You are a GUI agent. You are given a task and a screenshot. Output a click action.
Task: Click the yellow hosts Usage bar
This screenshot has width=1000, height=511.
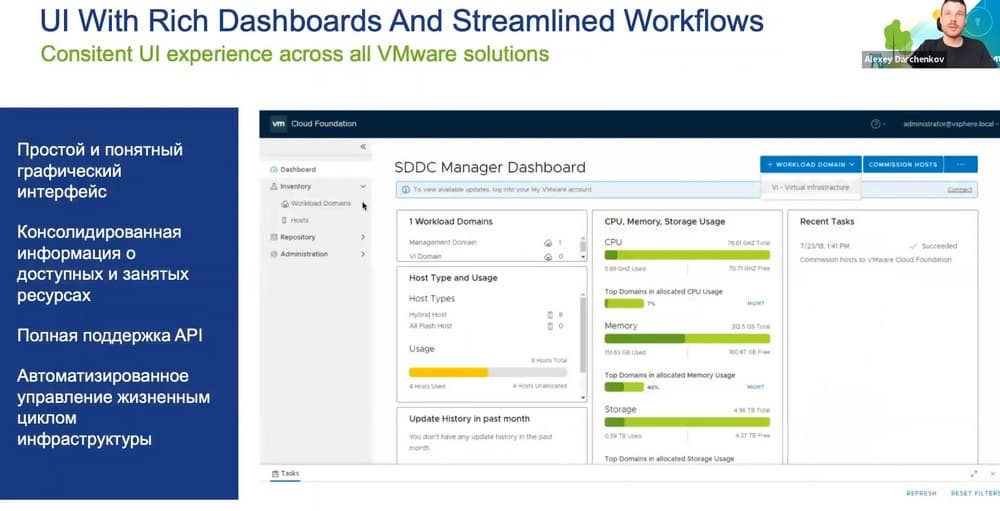[488, 372]
